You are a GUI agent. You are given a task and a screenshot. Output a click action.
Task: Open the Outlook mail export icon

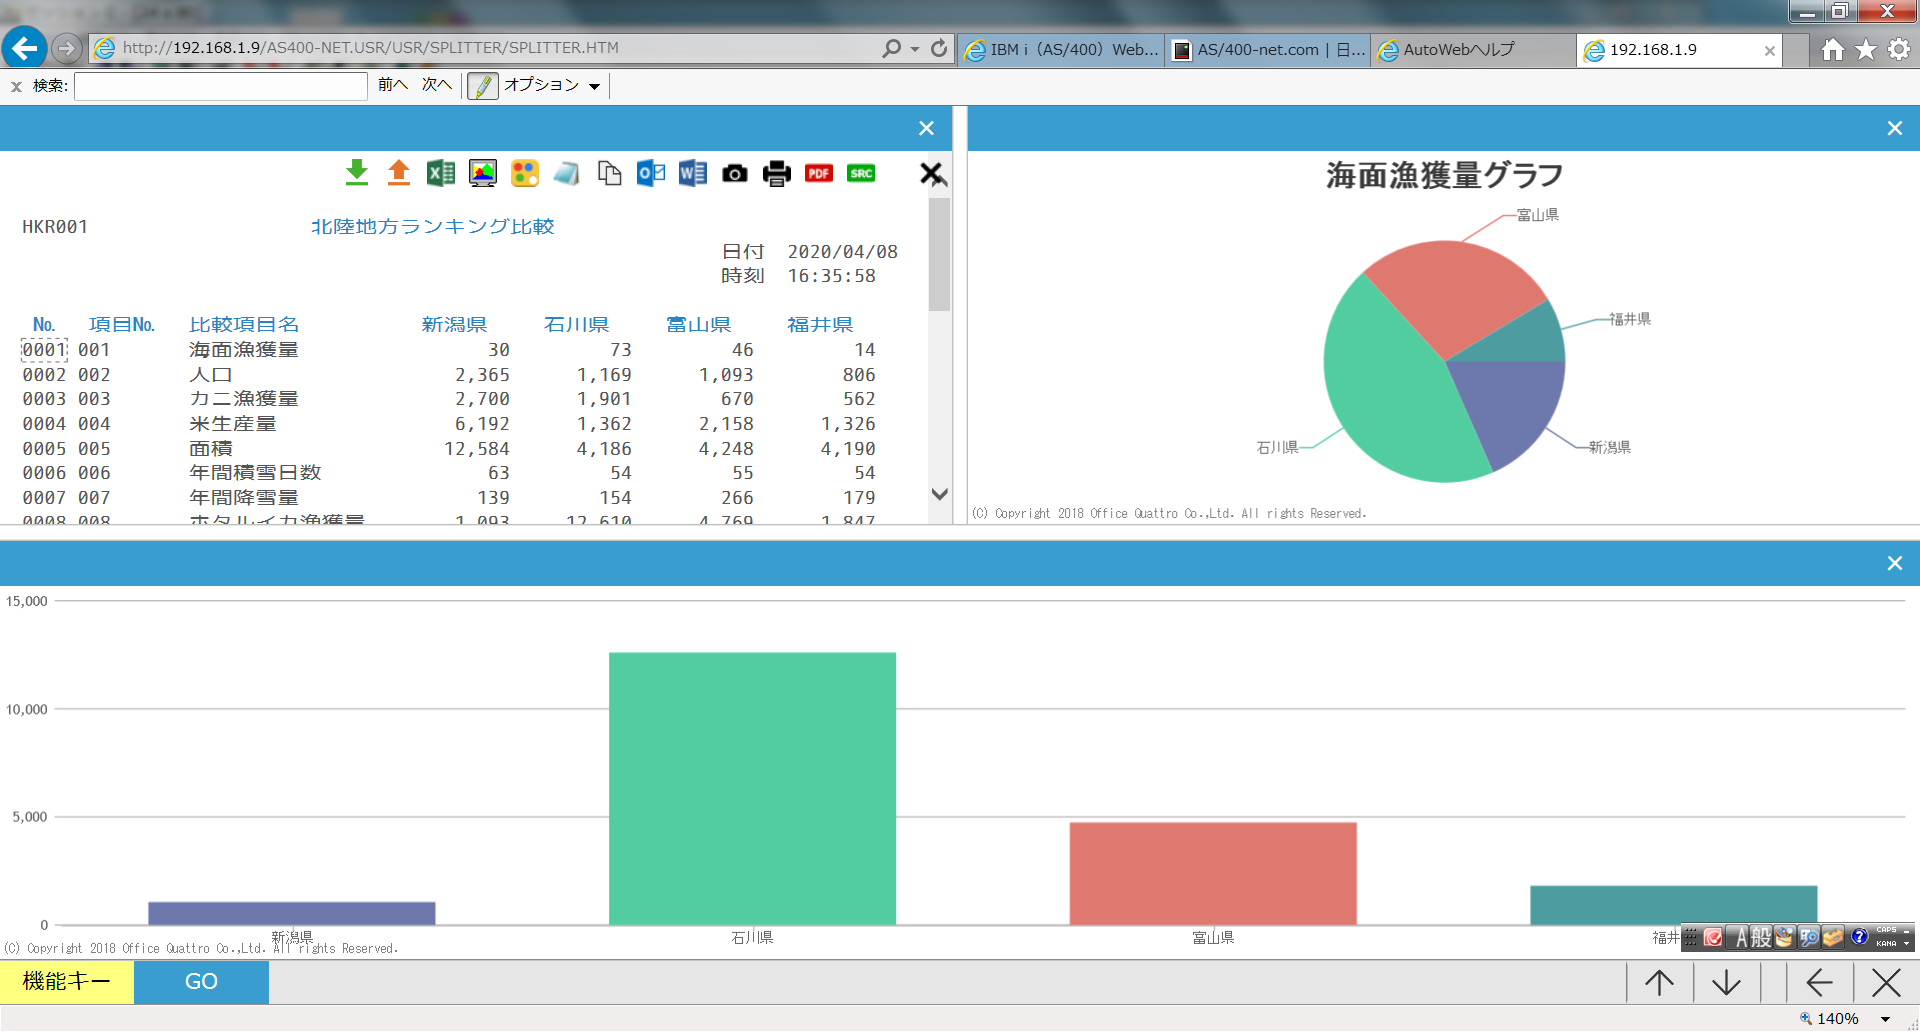click(x=651, y=173)
